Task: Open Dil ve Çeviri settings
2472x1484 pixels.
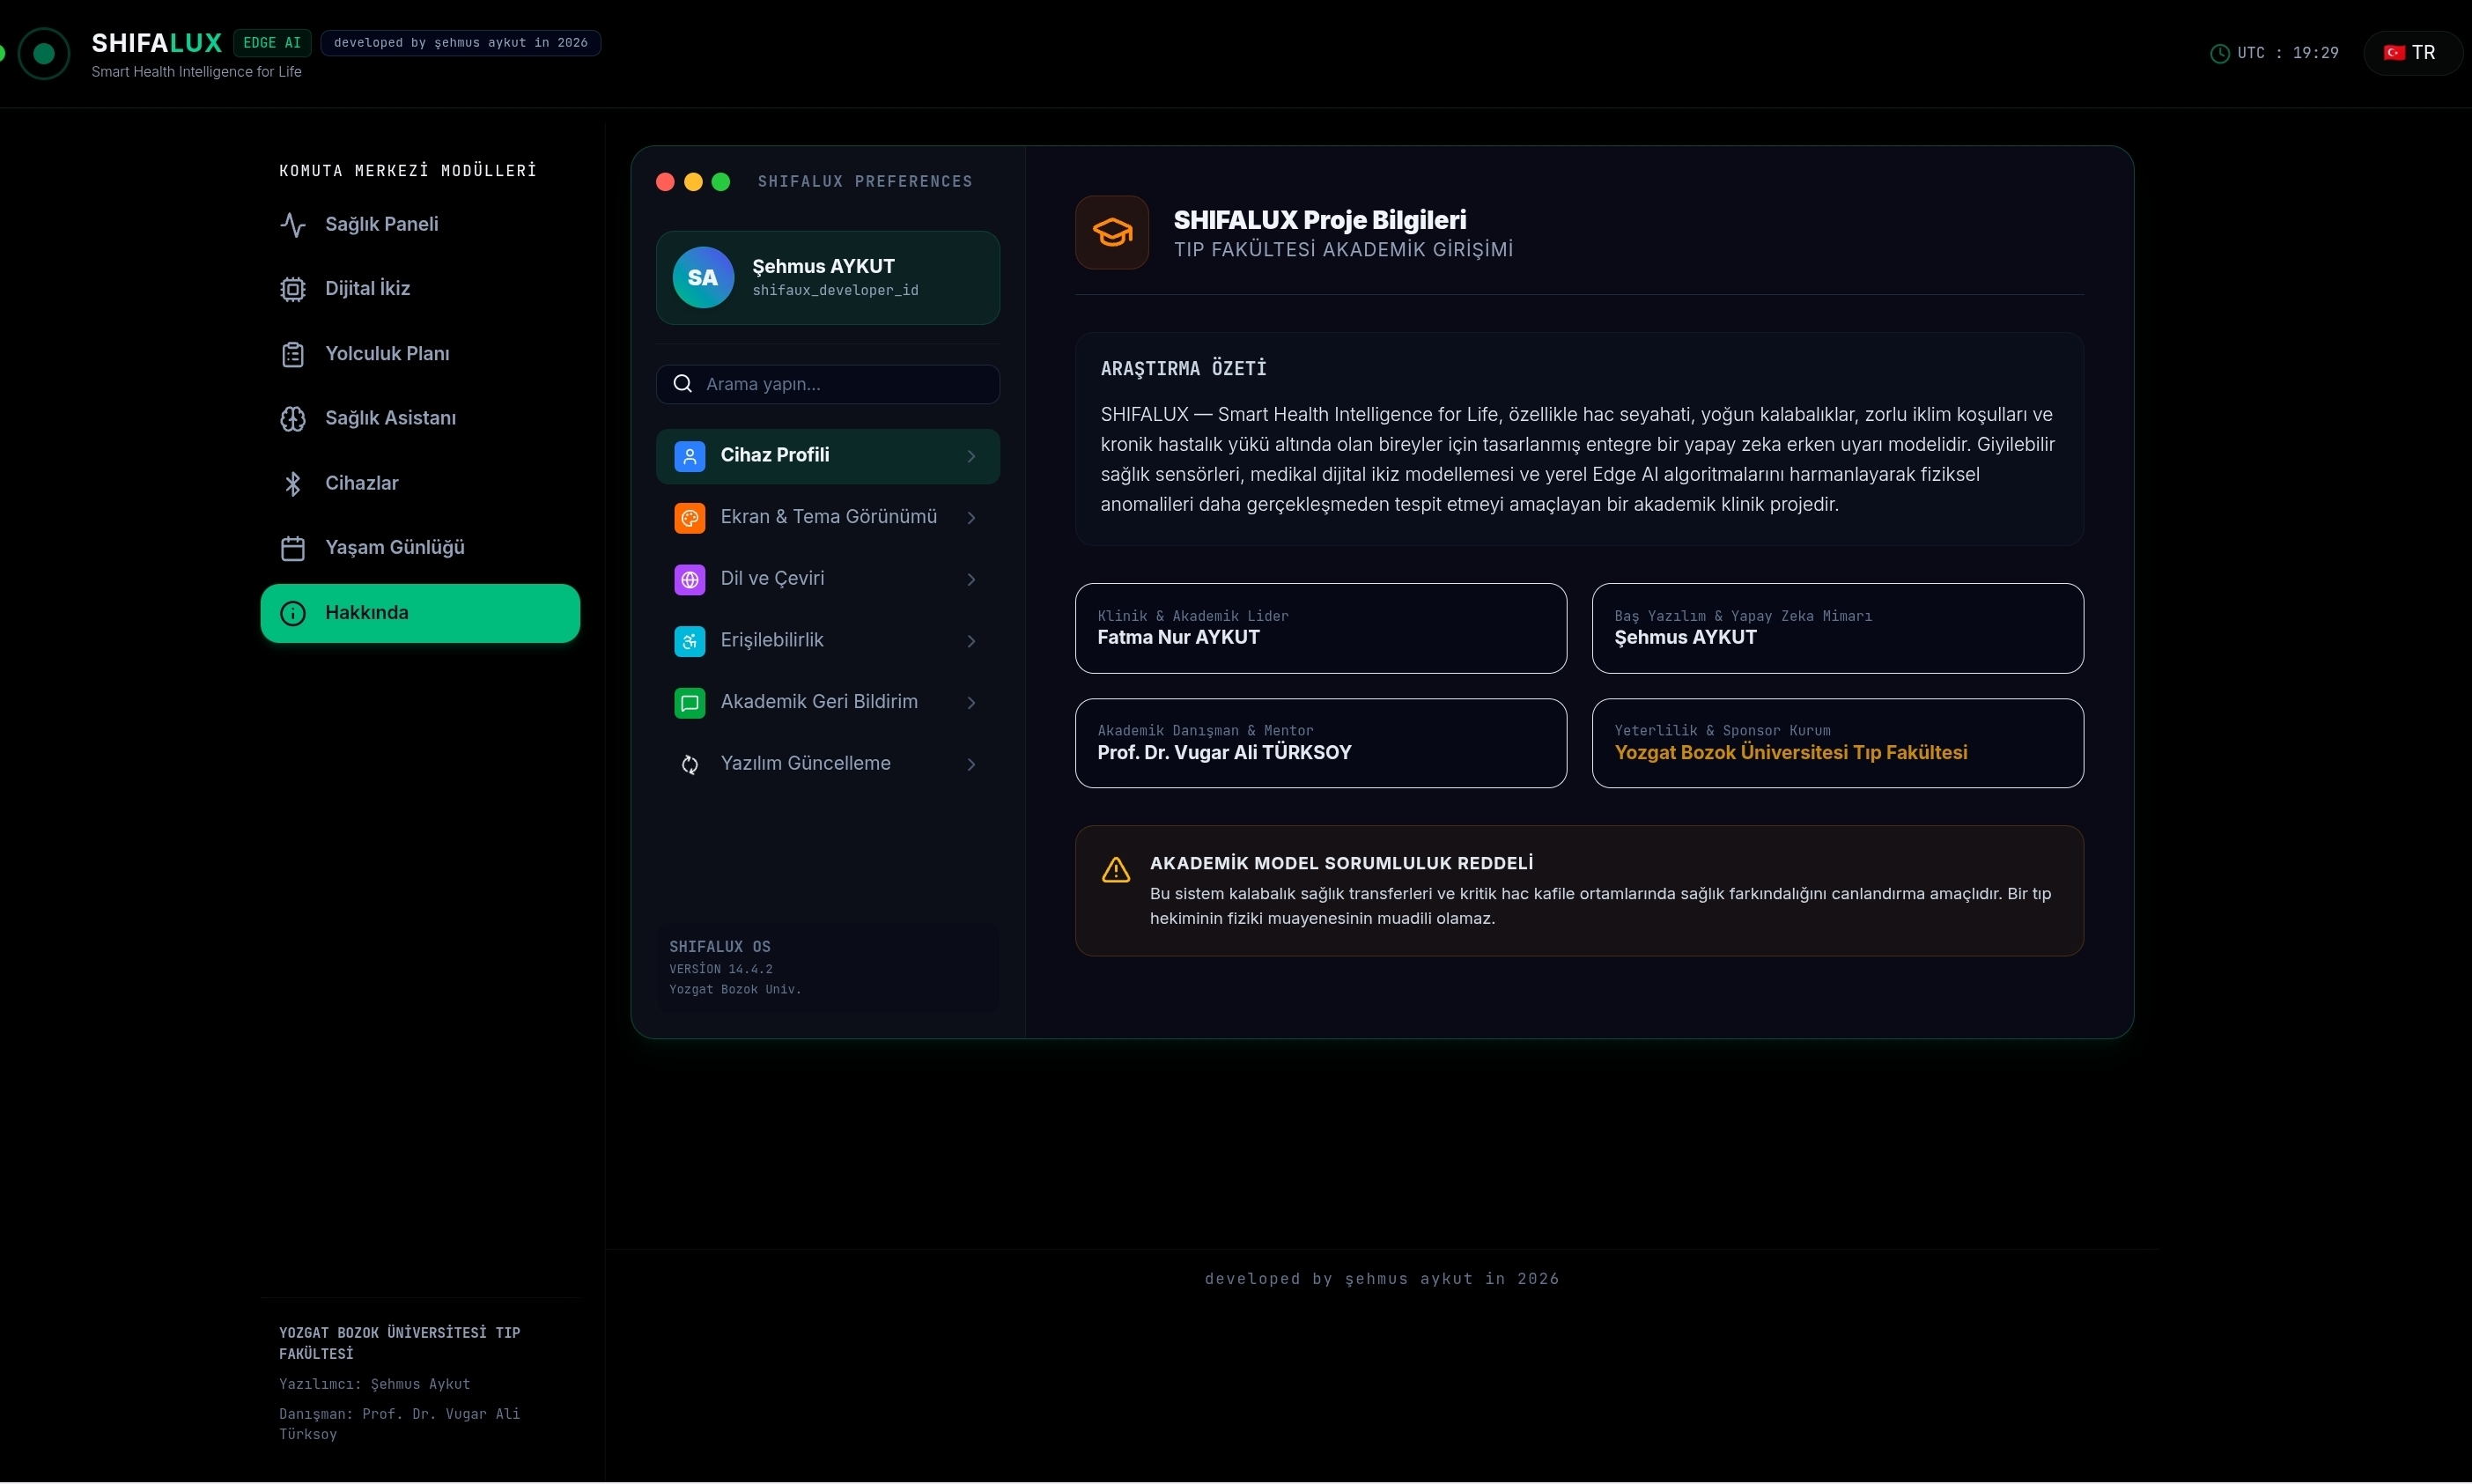Action: point(828,579)
